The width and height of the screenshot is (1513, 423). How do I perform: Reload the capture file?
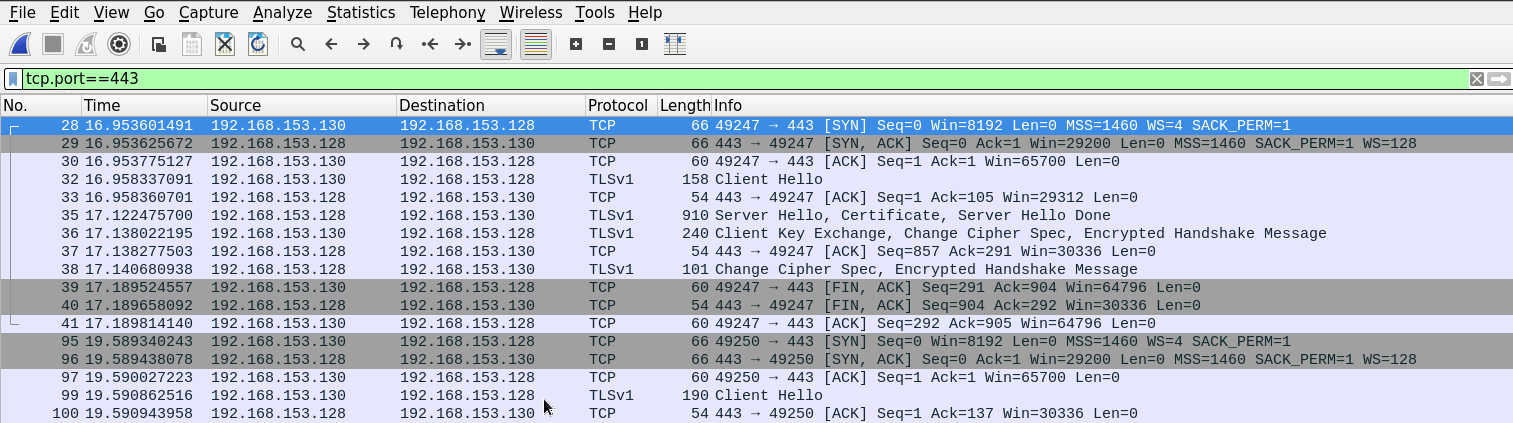(x=258, y=44)
